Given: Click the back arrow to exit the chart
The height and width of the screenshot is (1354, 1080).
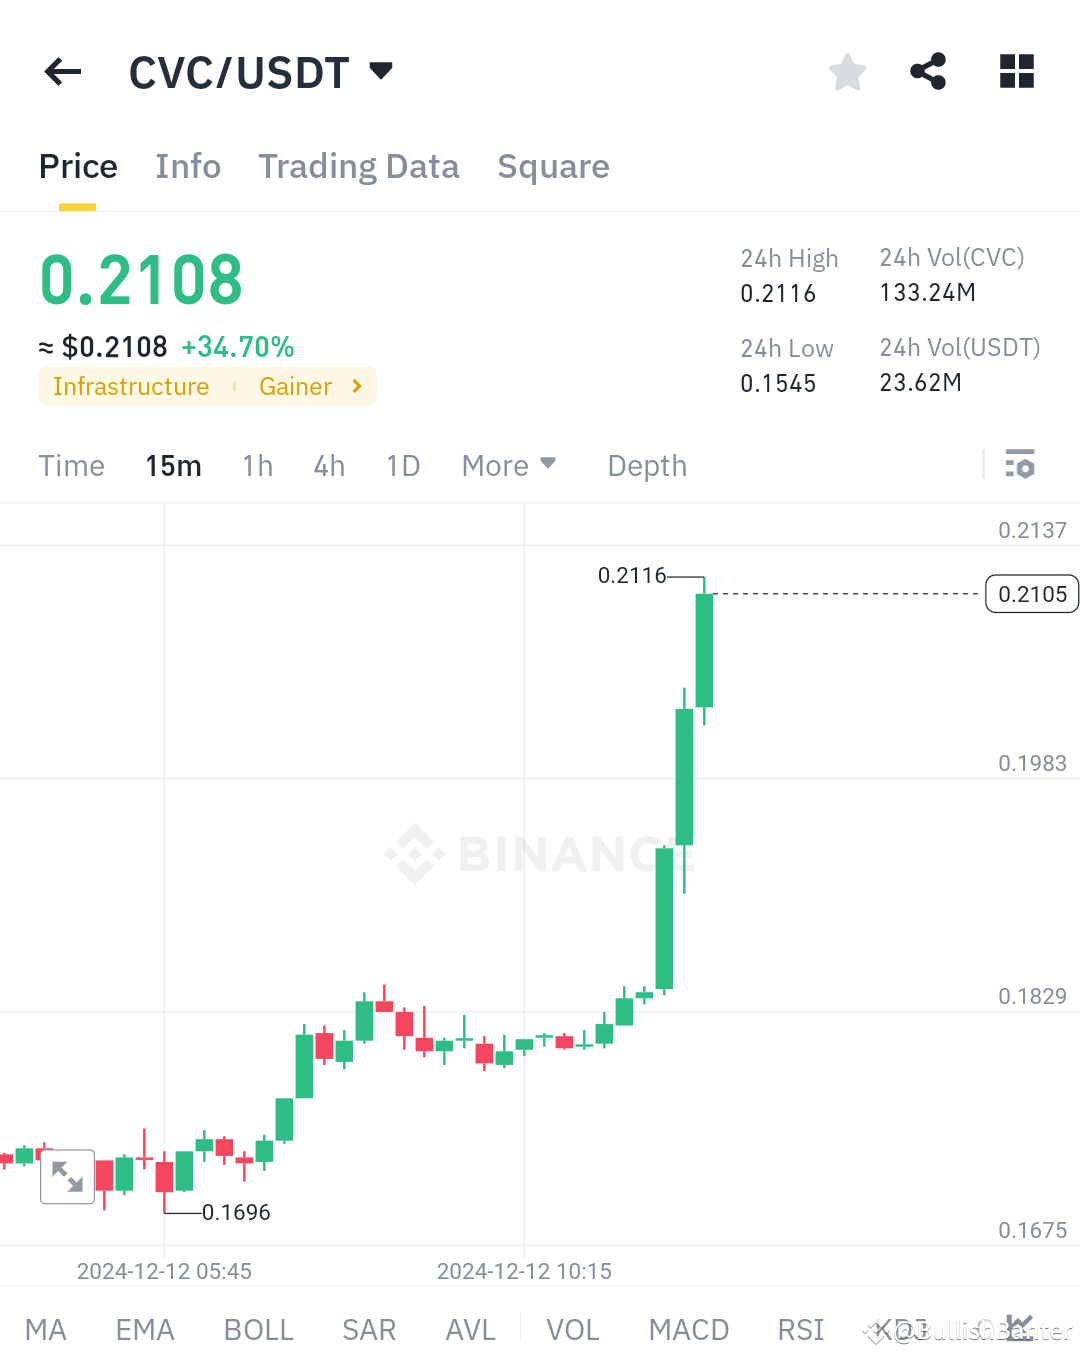Looking at the screenshot, I should (62, 71).
